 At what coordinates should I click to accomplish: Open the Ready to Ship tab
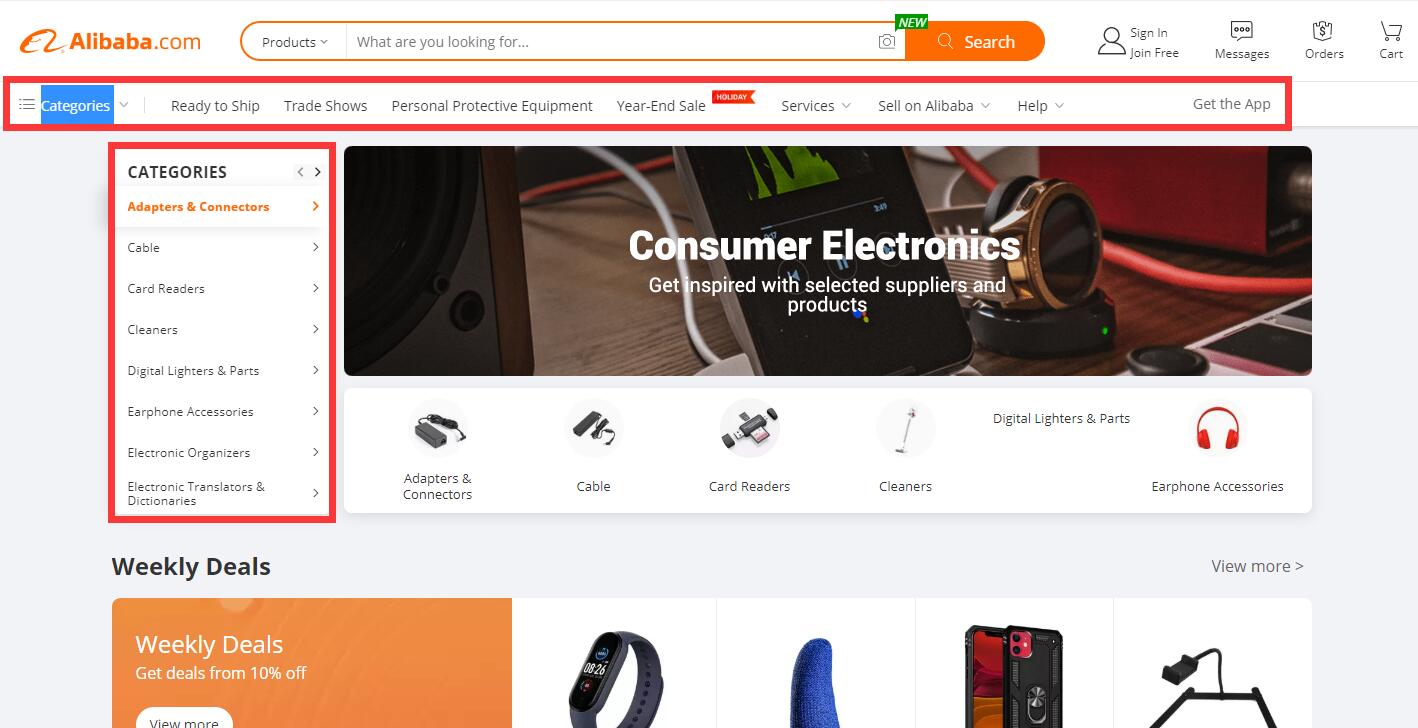215,106
